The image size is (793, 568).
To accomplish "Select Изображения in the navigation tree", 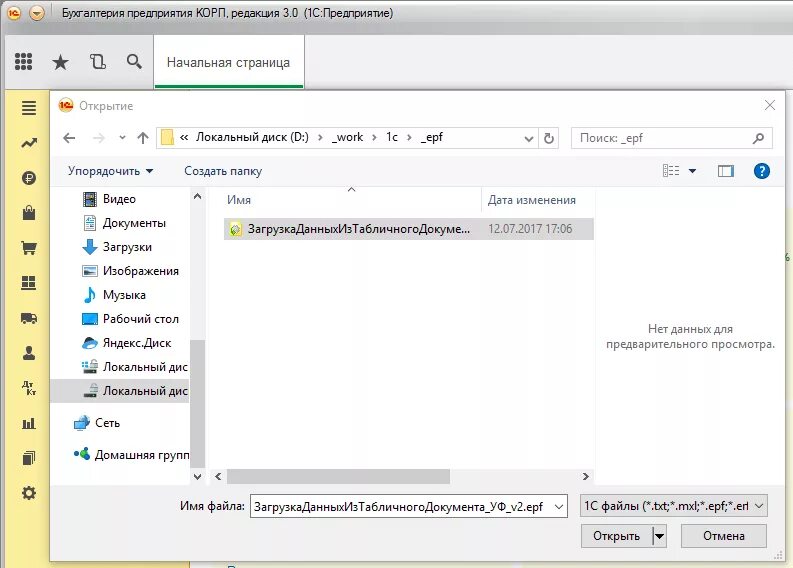I will 130,271.
